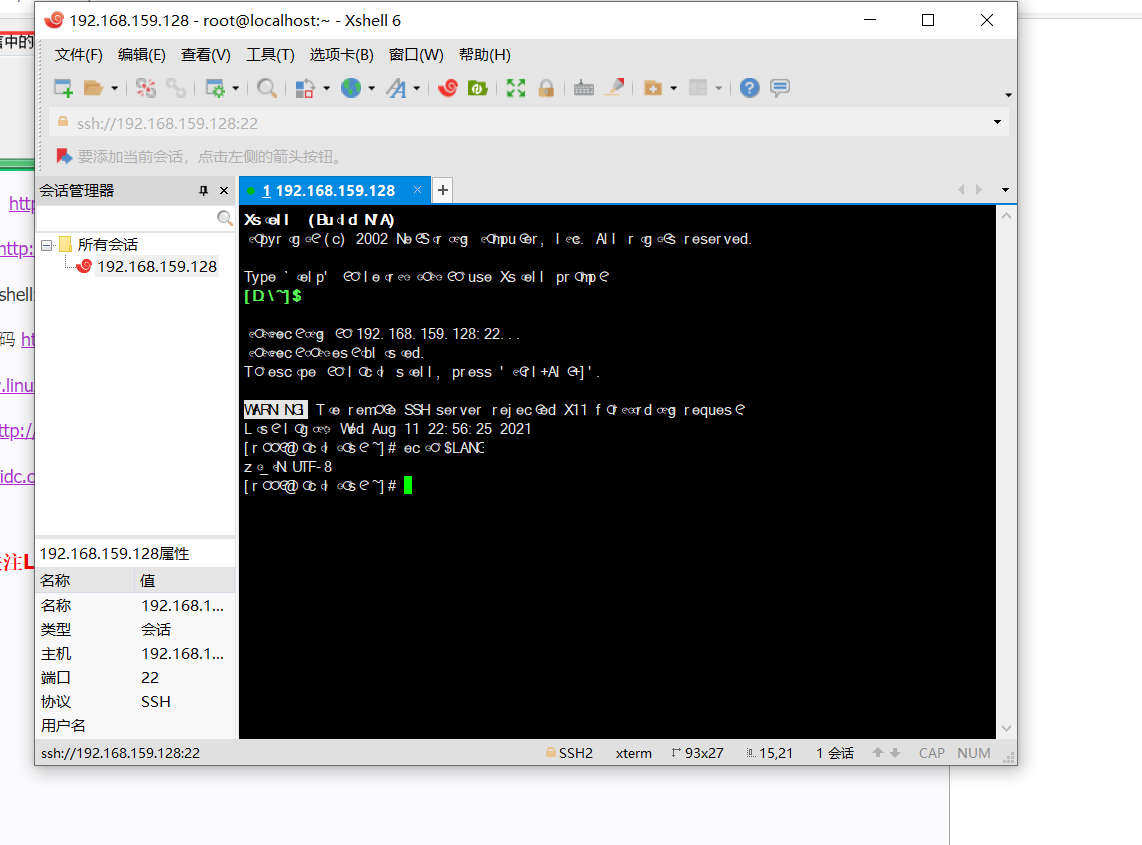1142x845 pixels.
Task: Click the New session toolbar icon
Action: pos(63,88)
